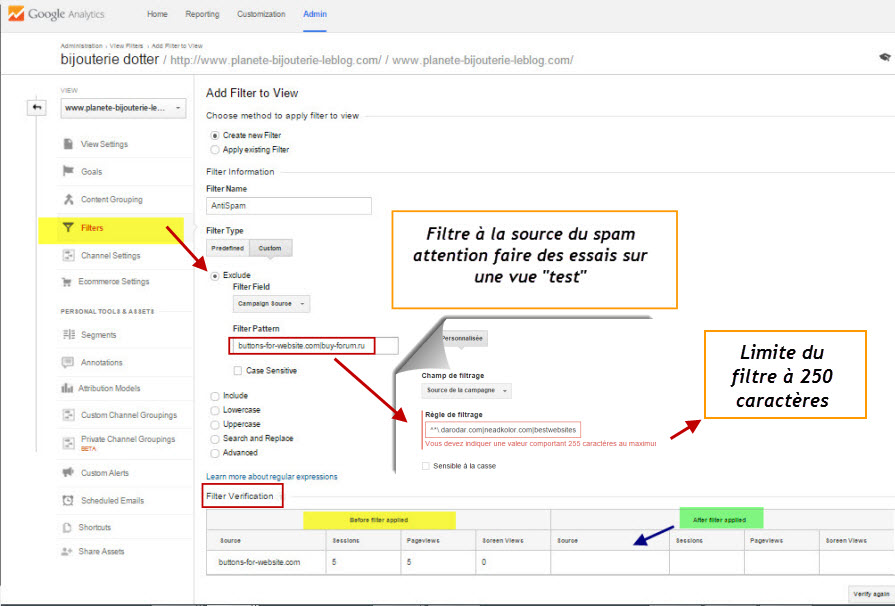The height and width of the screenshot is (606, 895).
Task: Click the Segments icon
Action: [x=68, y=334]
